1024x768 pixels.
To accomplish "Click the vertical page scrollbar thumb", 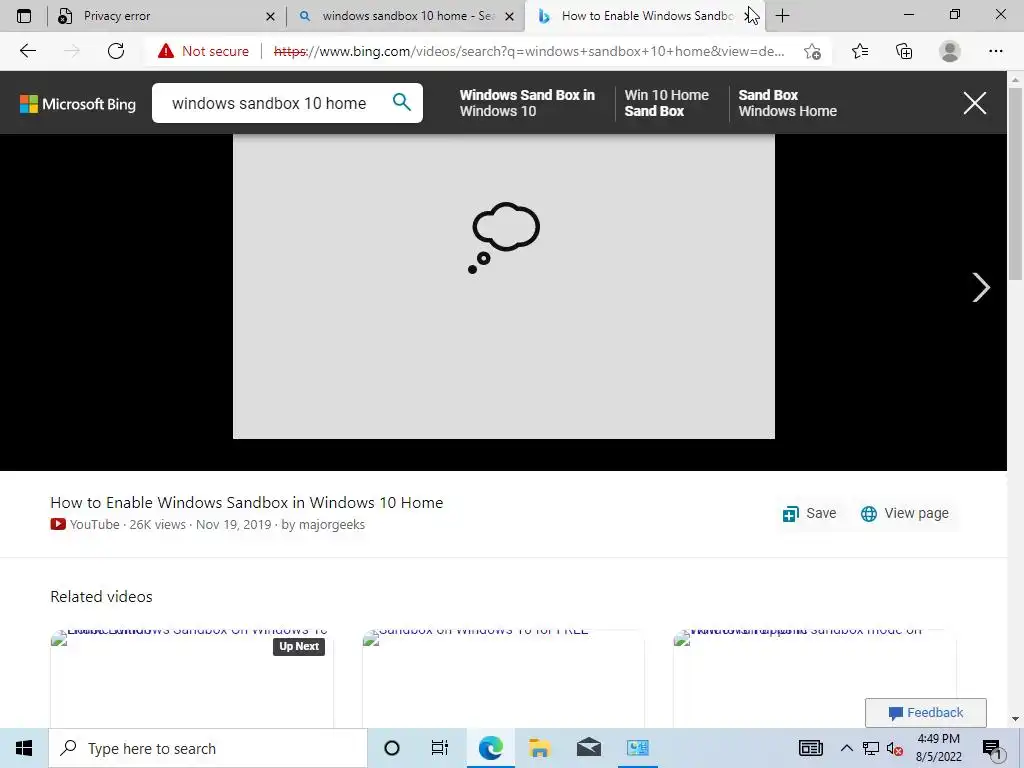I will click(1015, 183).
